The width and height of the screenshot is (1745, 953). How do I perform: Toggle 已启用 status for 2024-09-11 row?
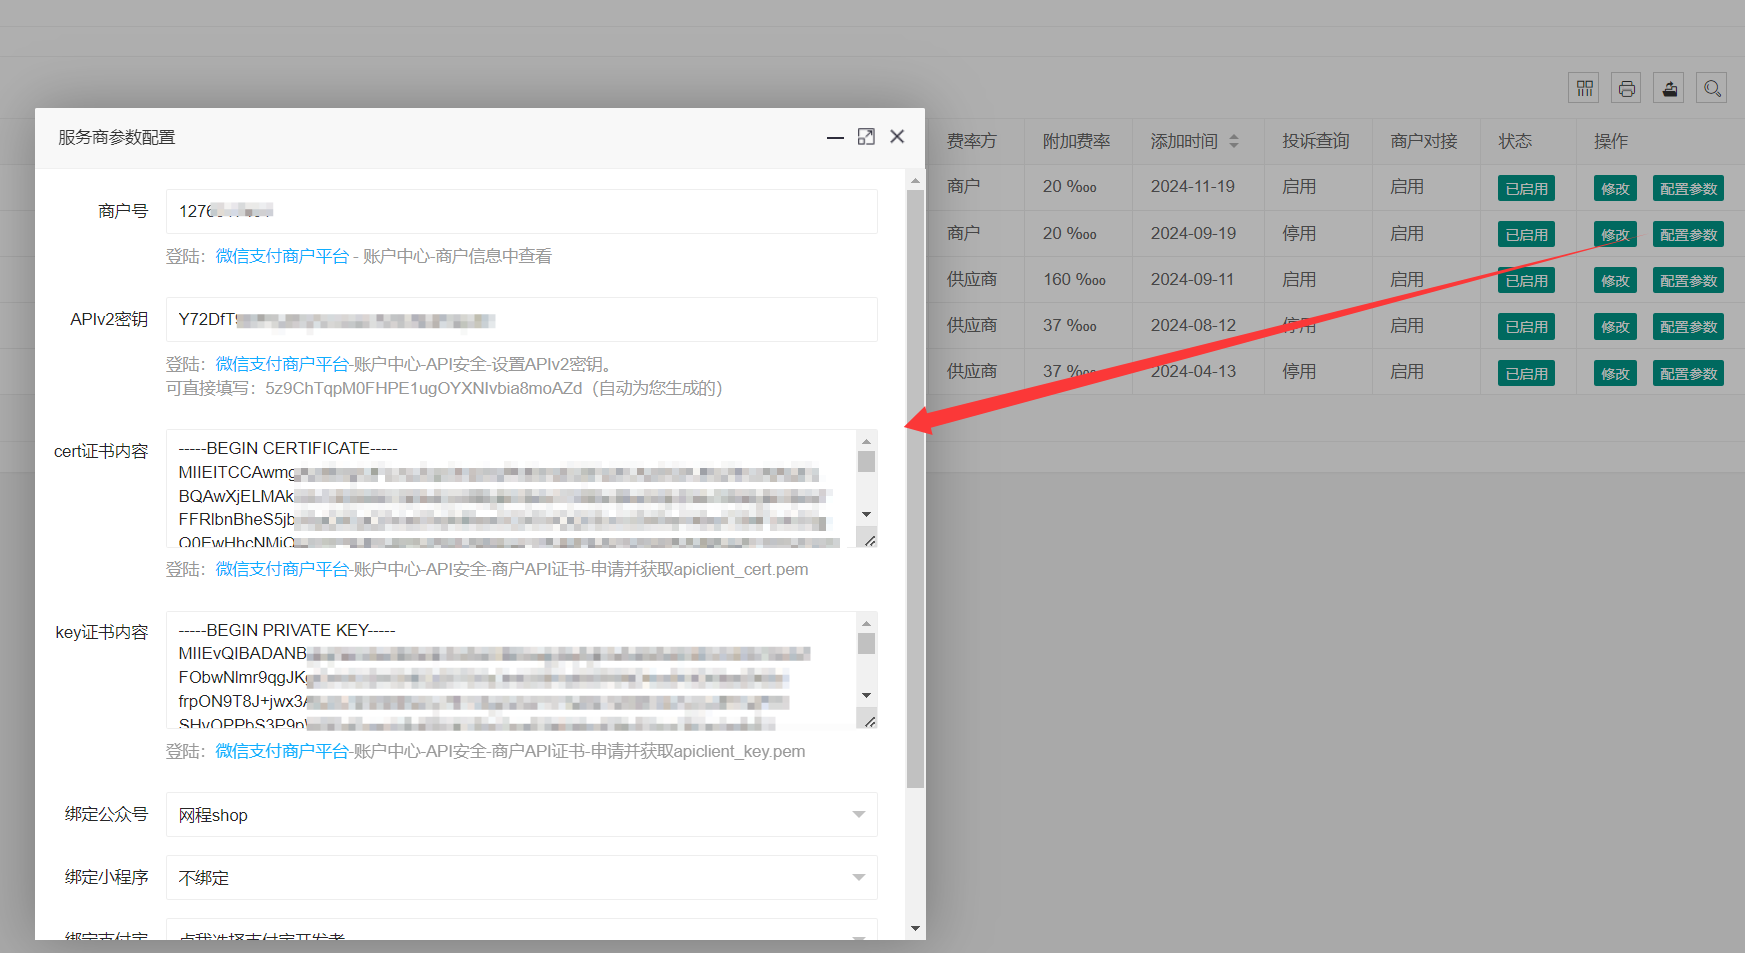pos(1526,281)
